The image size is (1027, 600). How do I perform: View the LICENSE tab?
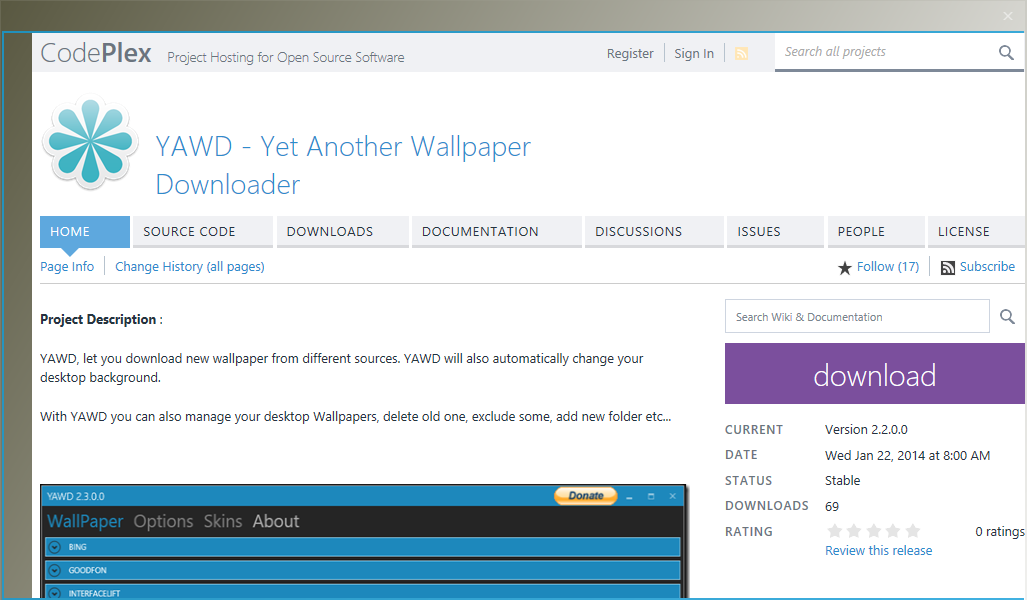[976, 232]
